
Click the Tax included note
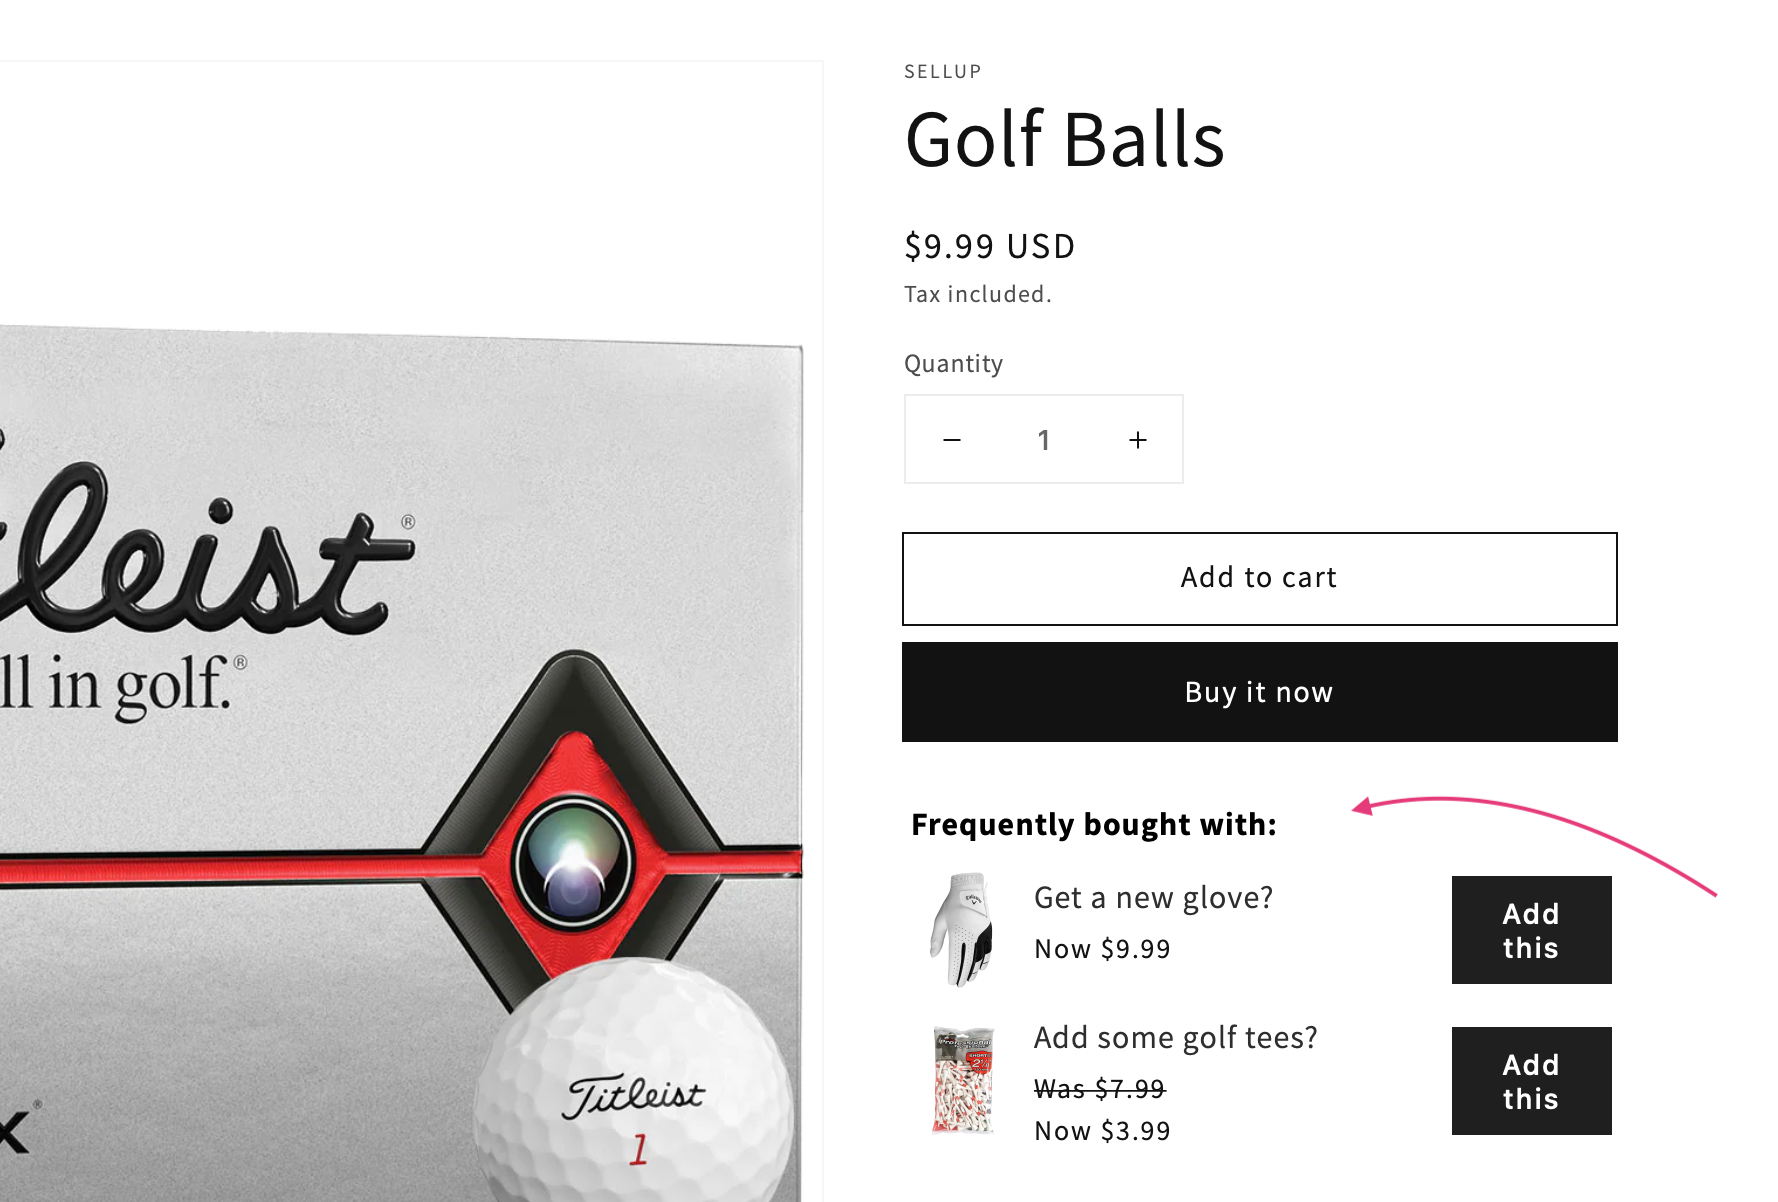[x=978, y=294]
